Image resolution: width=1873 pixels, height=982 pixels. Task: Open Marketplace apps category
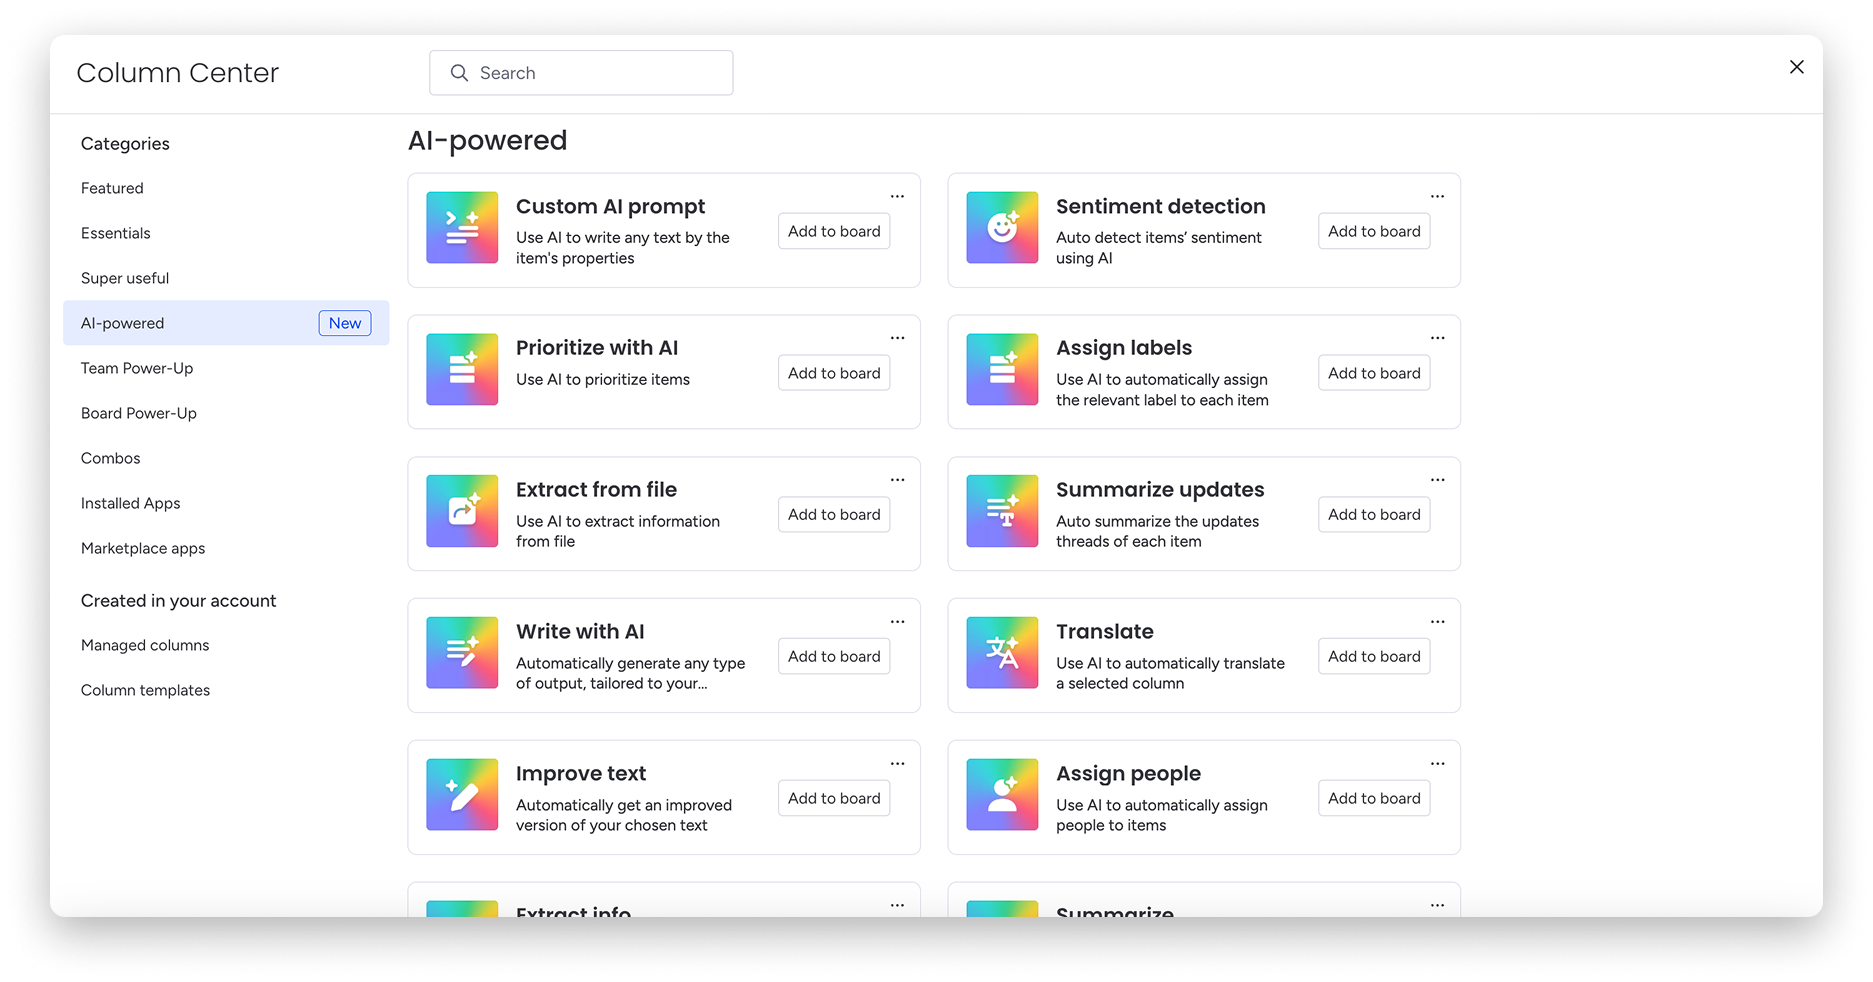pos(226,548)
